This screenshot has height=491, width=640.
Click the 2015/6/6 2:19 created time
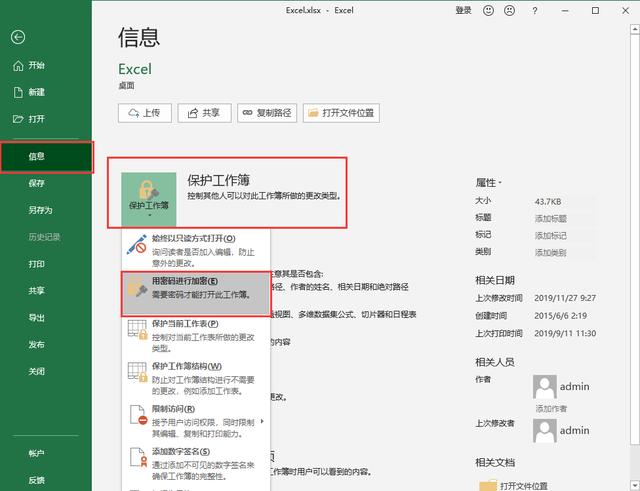click(560, 316)
